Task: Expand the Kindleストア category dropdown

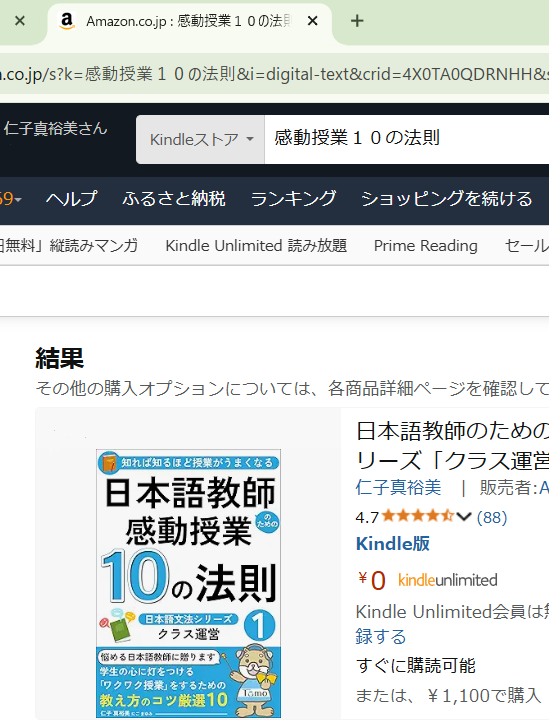Action: coord(200,139)
